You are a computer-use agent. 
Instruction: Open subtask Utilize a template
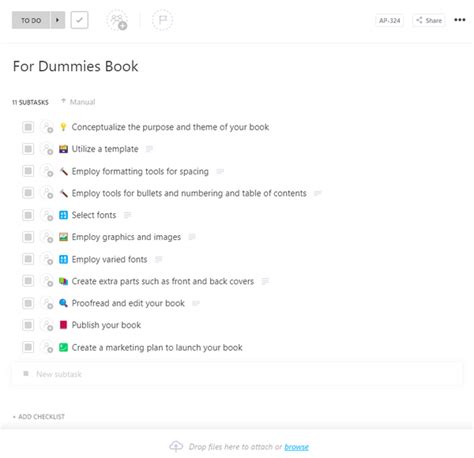105,149
